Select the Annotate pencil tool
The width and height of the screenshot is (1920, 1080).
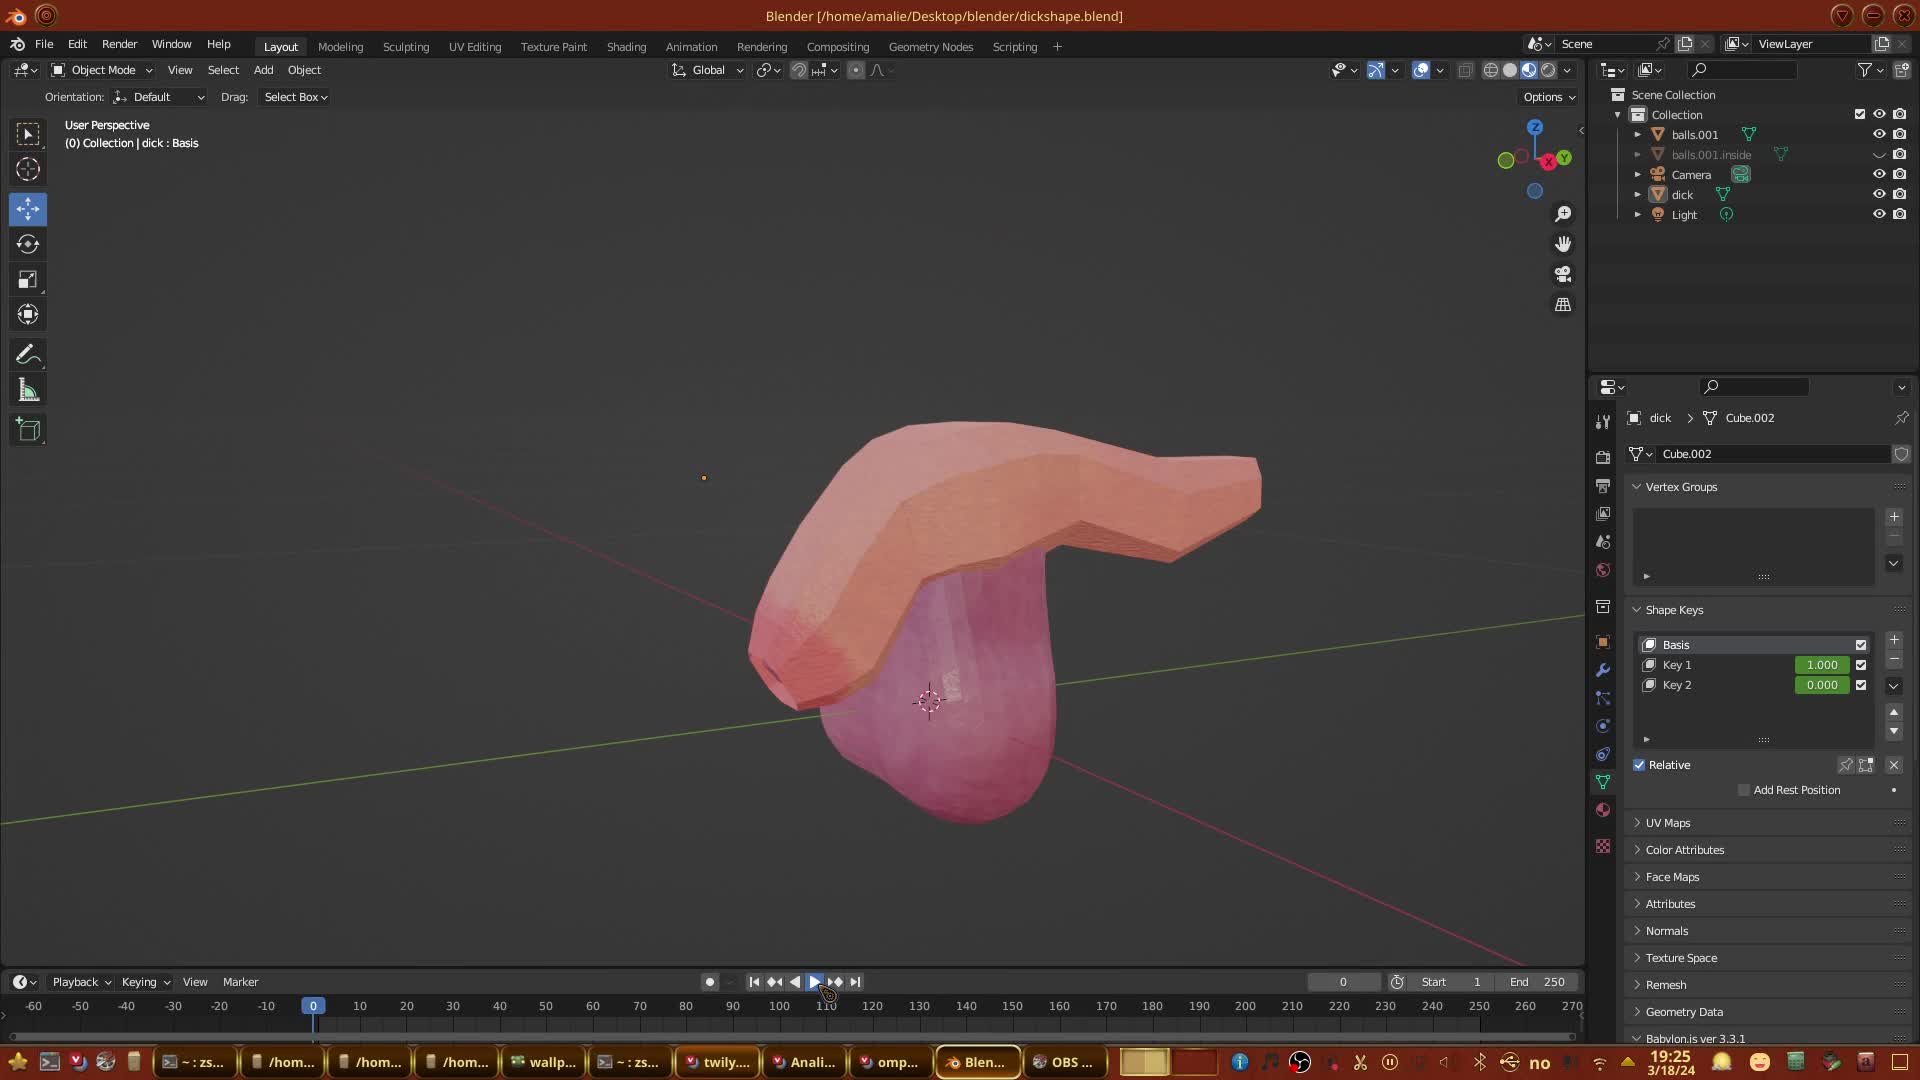[x=28, y=355]
